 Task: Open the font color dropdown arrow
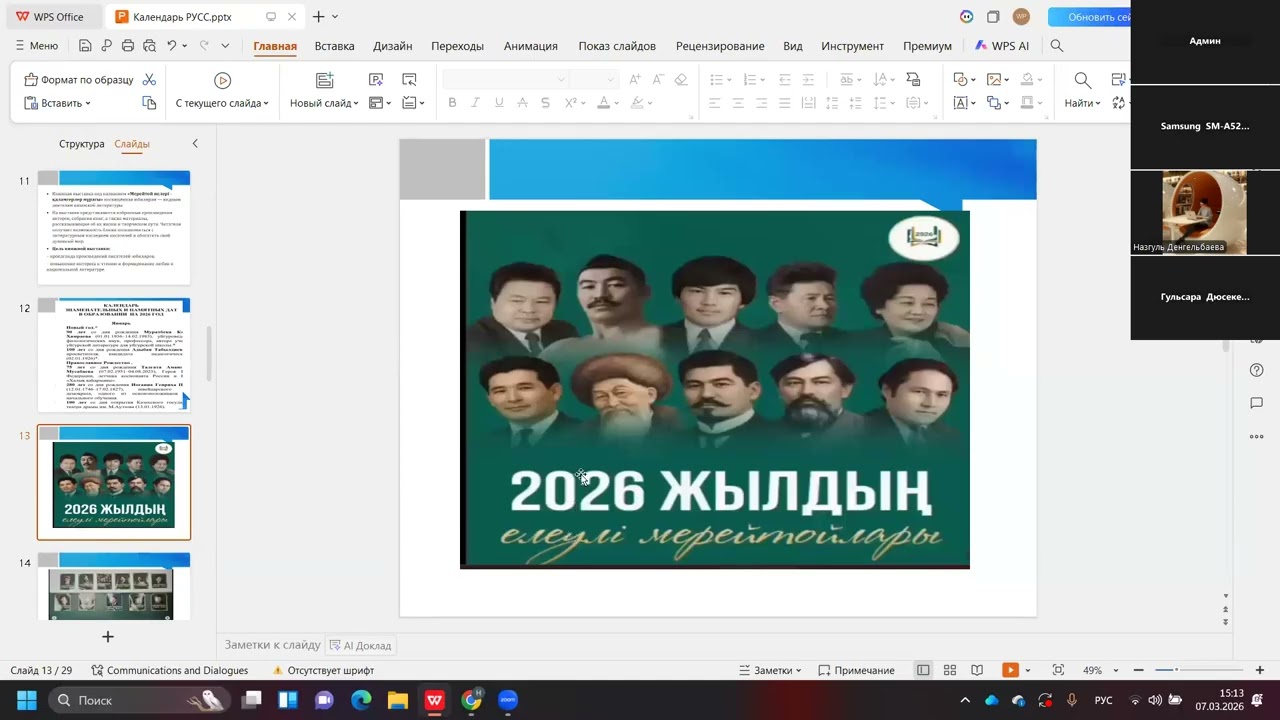click(x=617, y=103)
